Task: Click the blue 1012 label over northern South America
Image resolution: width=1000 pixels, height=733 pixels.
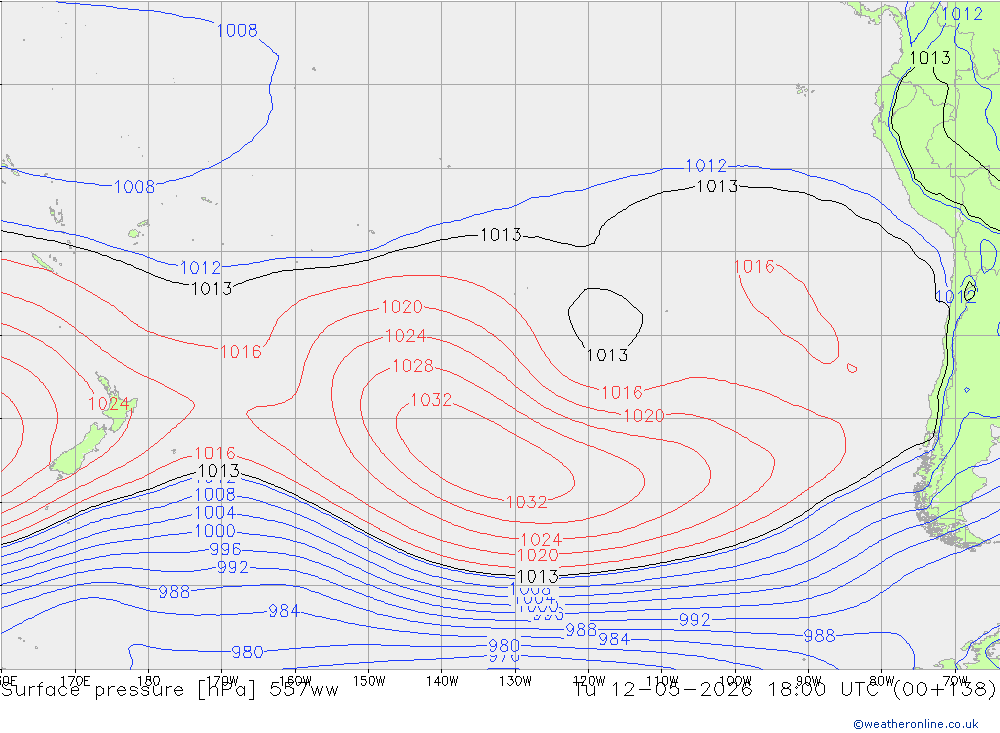Action: (x=962, y=13)
